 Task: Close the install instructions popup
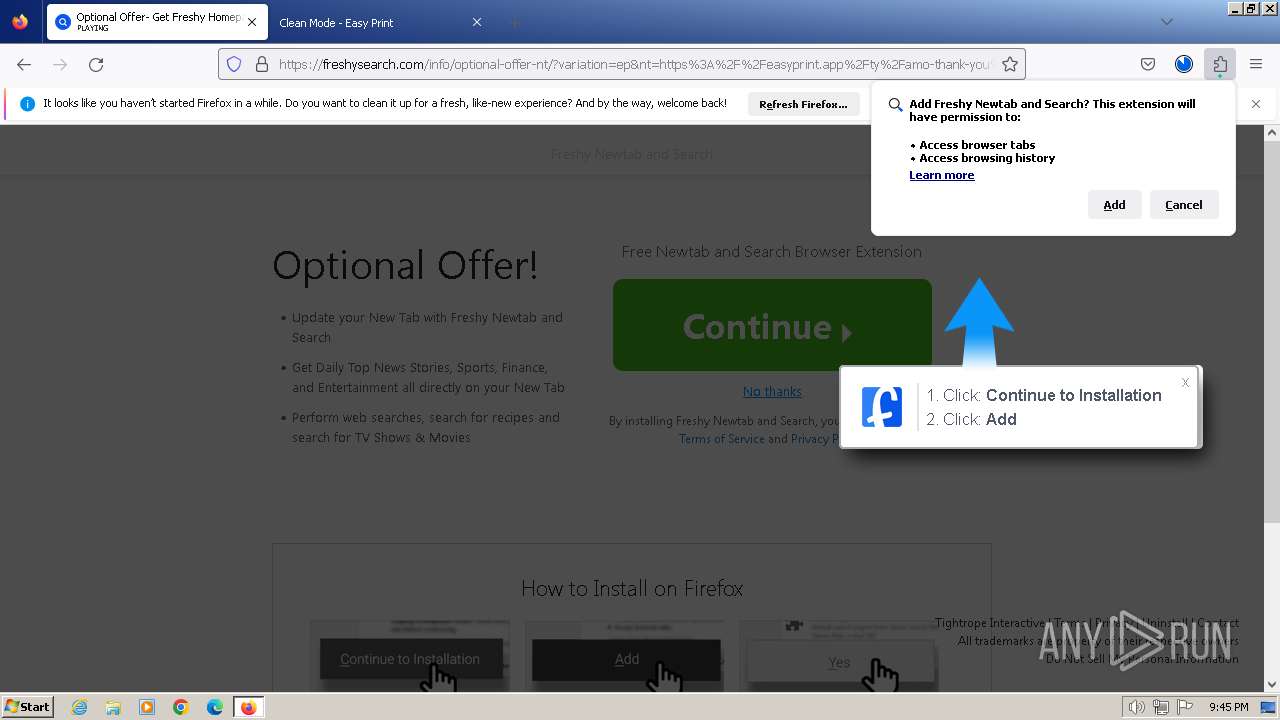(x=1185, y=382)
